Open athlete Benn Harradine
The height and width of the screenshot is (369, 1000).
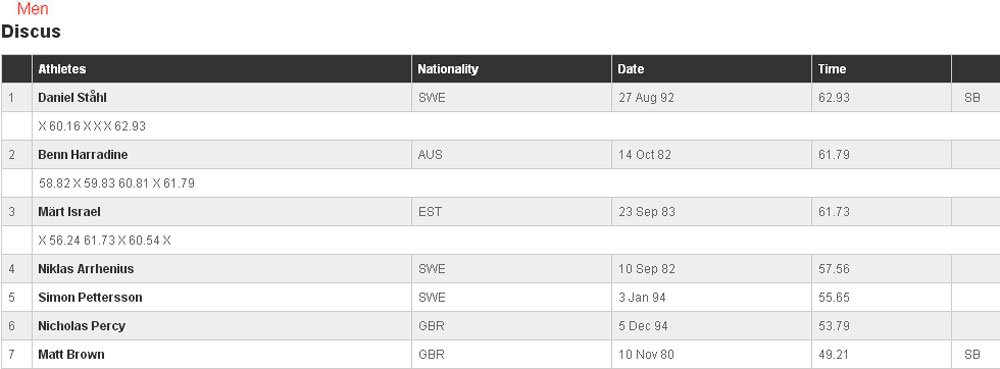(83, 154)
